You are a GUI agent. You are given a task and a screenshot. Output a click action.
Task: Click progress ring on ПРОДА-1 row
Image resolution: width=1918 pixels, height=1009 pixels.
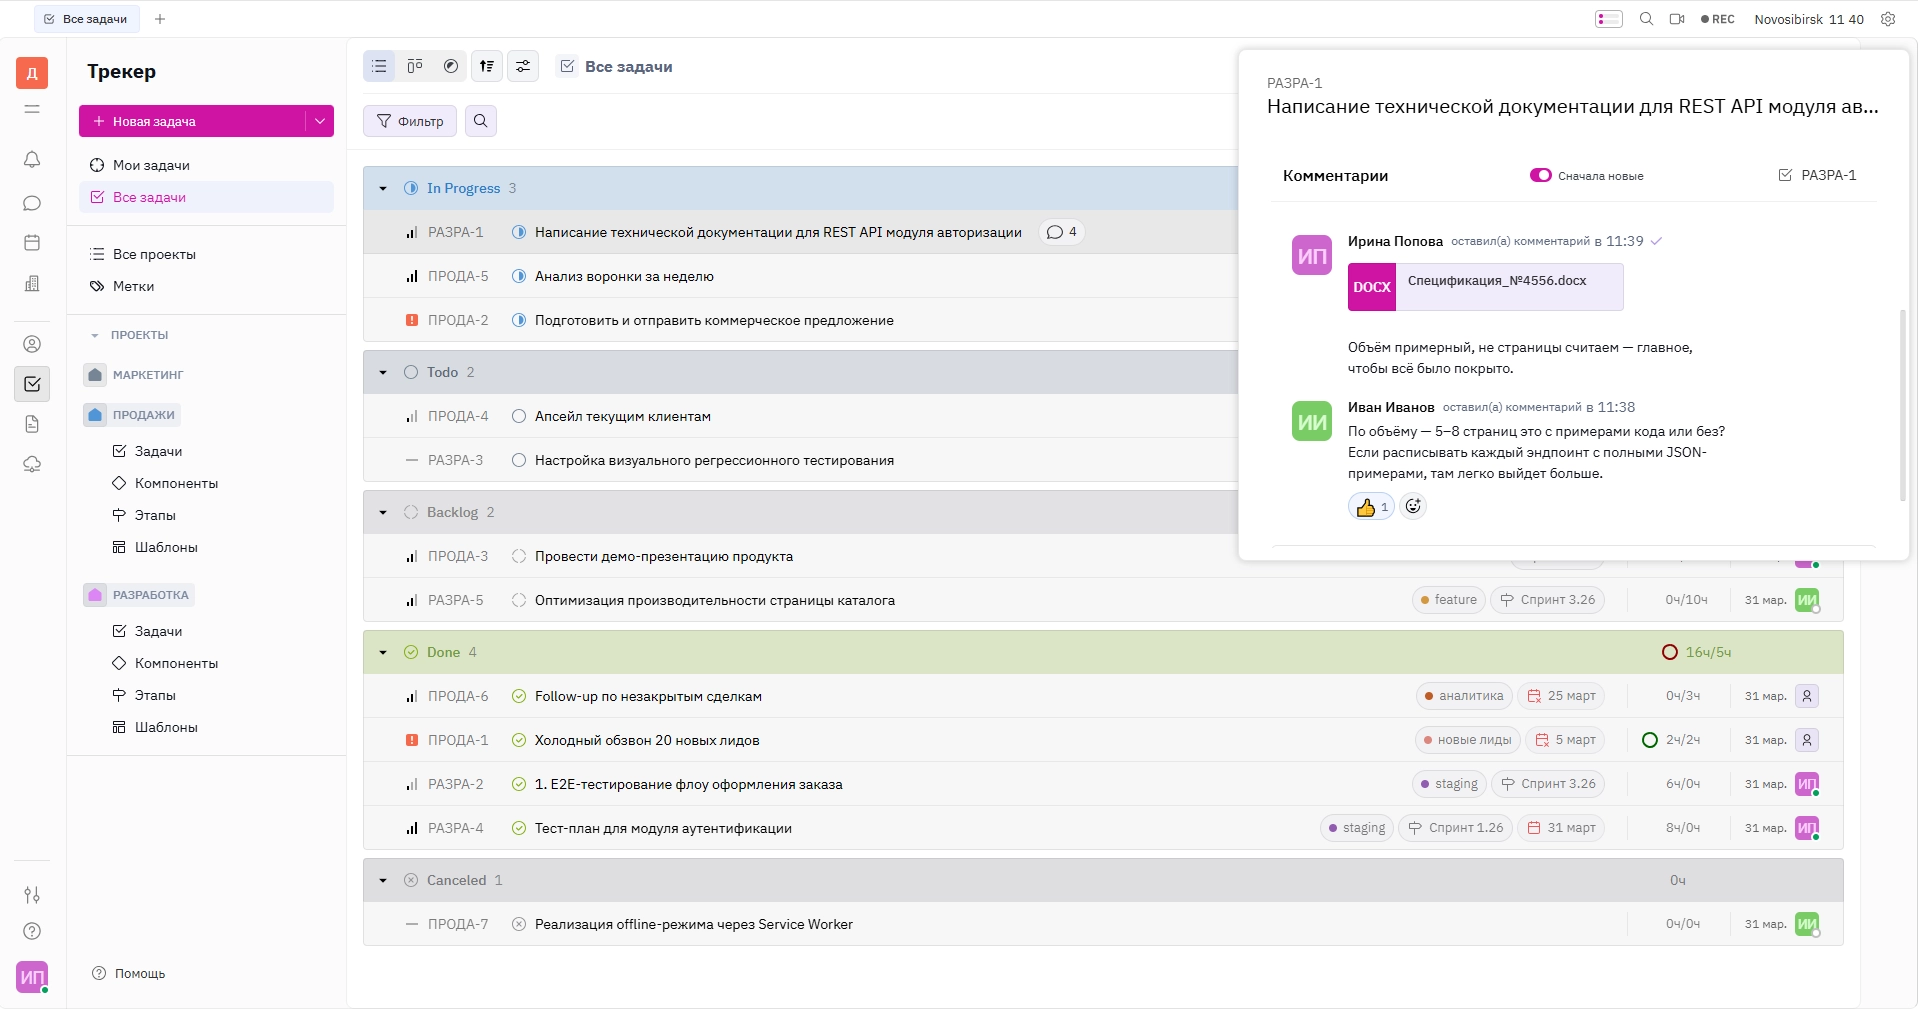(x=1650, y=740)
